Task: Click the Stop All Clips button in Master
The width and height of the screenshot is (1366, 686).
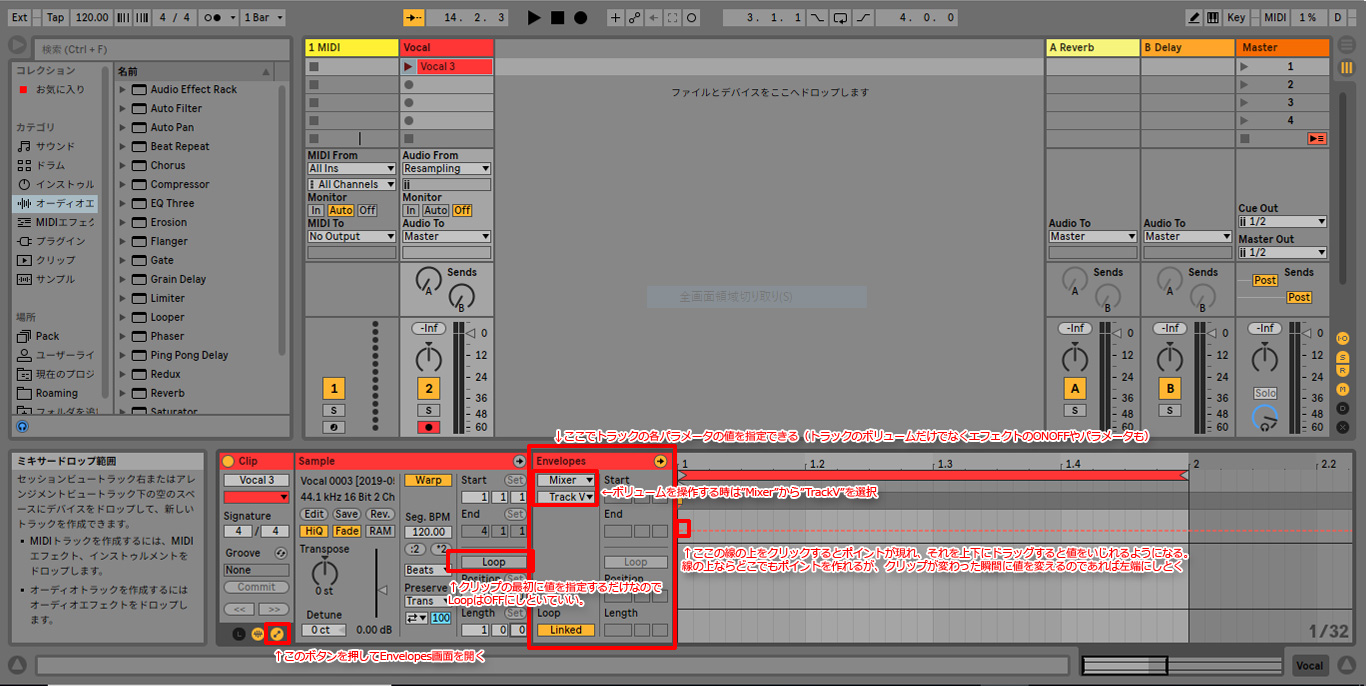Action: tap(1316, 139)
